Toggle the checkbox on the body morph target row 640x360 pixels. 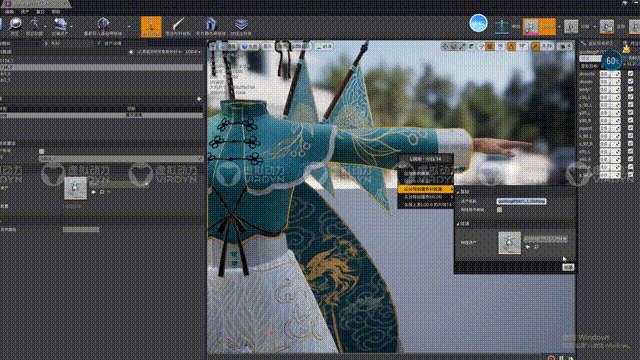coord(630,89)
